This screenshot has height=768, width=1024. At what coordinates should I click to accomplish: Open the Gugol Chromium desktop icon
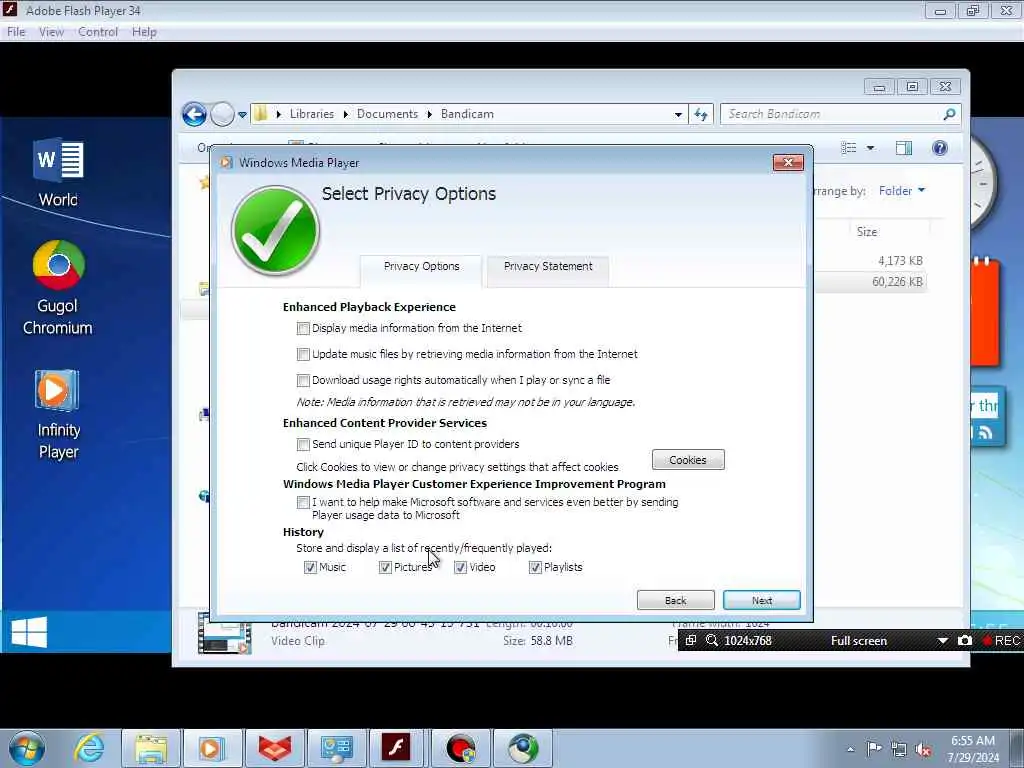tap(58, 287)
